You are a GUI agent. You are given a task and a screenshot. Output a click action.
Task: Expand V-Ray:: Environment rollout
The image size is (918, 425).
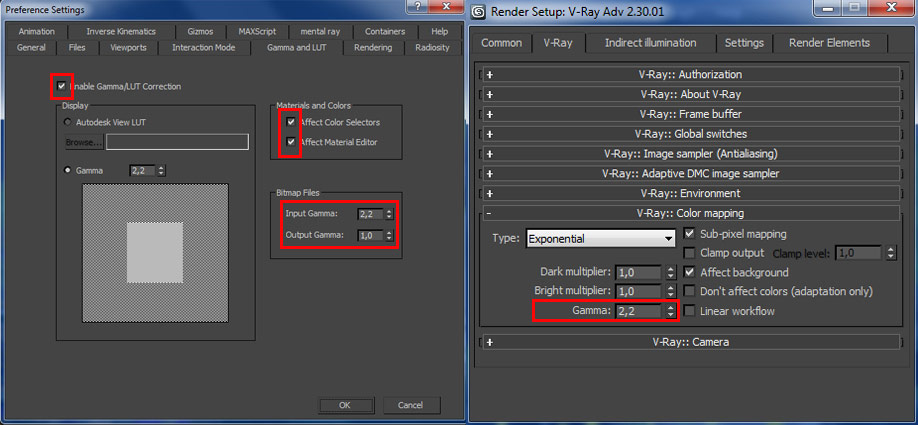(x=690, y=193)
